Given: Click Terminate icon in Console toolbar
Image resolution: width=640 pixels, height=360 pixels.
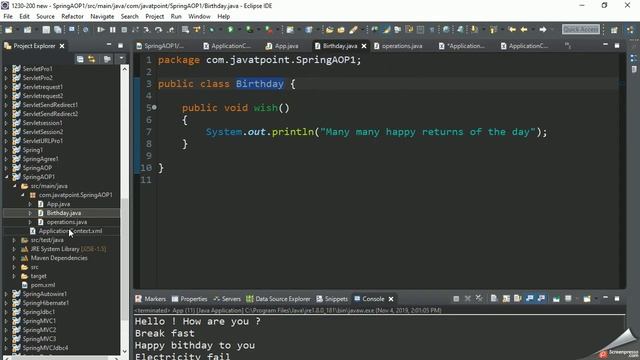Looking at the screenshot, I should click(456, 299).
